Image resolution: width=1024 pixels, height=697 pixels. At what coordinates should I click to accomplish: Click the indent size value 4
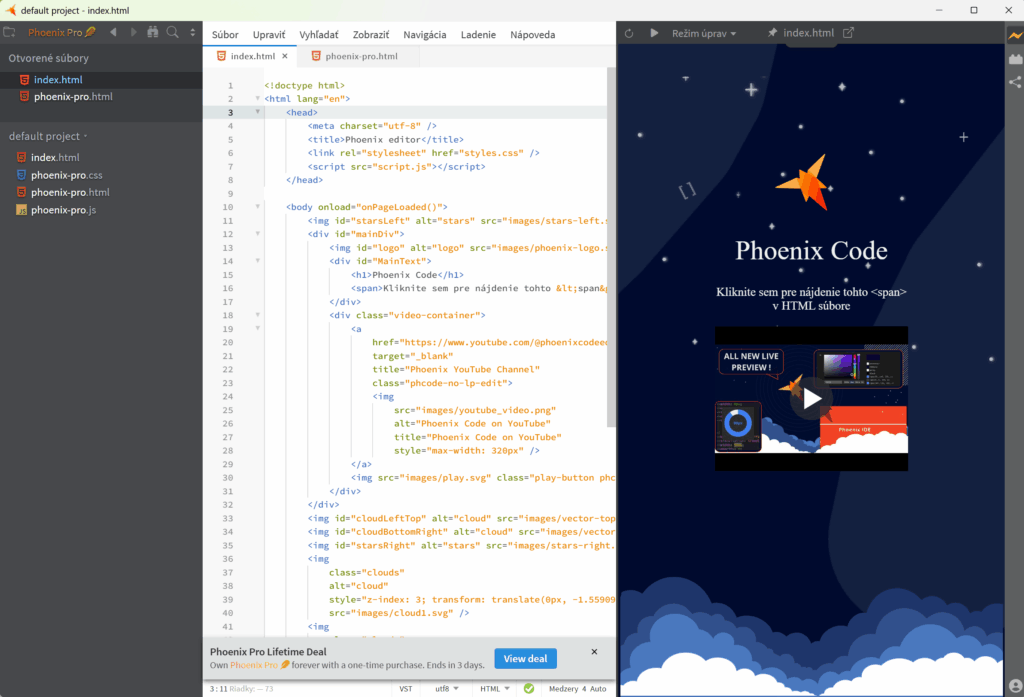[584, 689]
